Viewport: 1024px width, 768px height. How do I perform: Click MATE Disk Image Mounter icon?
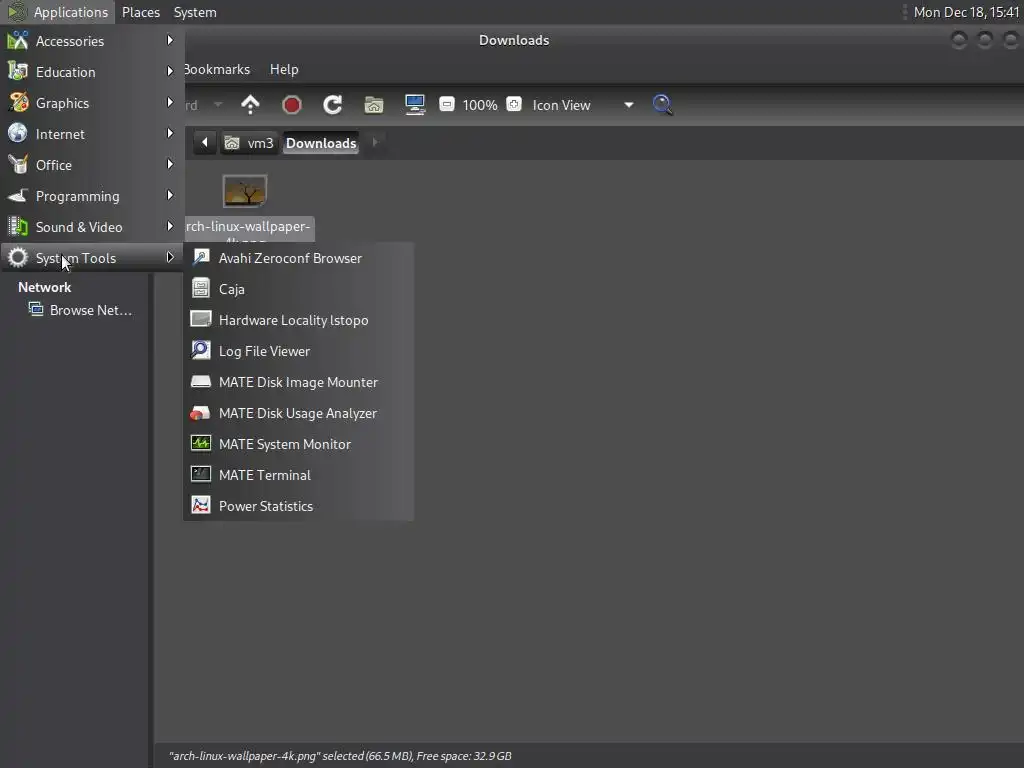[200, 381]
